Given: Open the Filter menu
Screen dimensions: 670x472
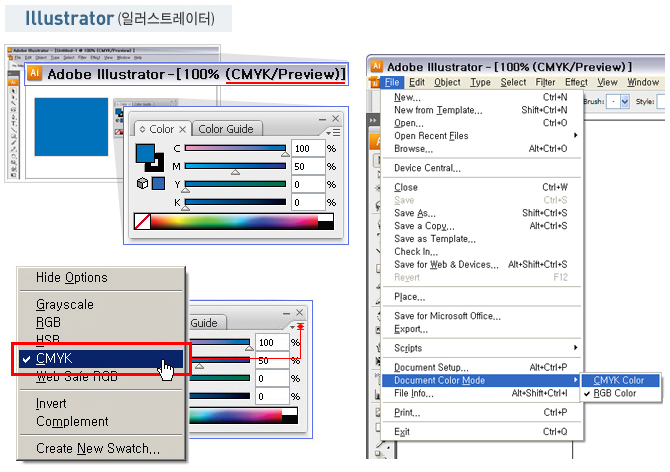Looking at the screenshot, I should click(x=545, y=82).
